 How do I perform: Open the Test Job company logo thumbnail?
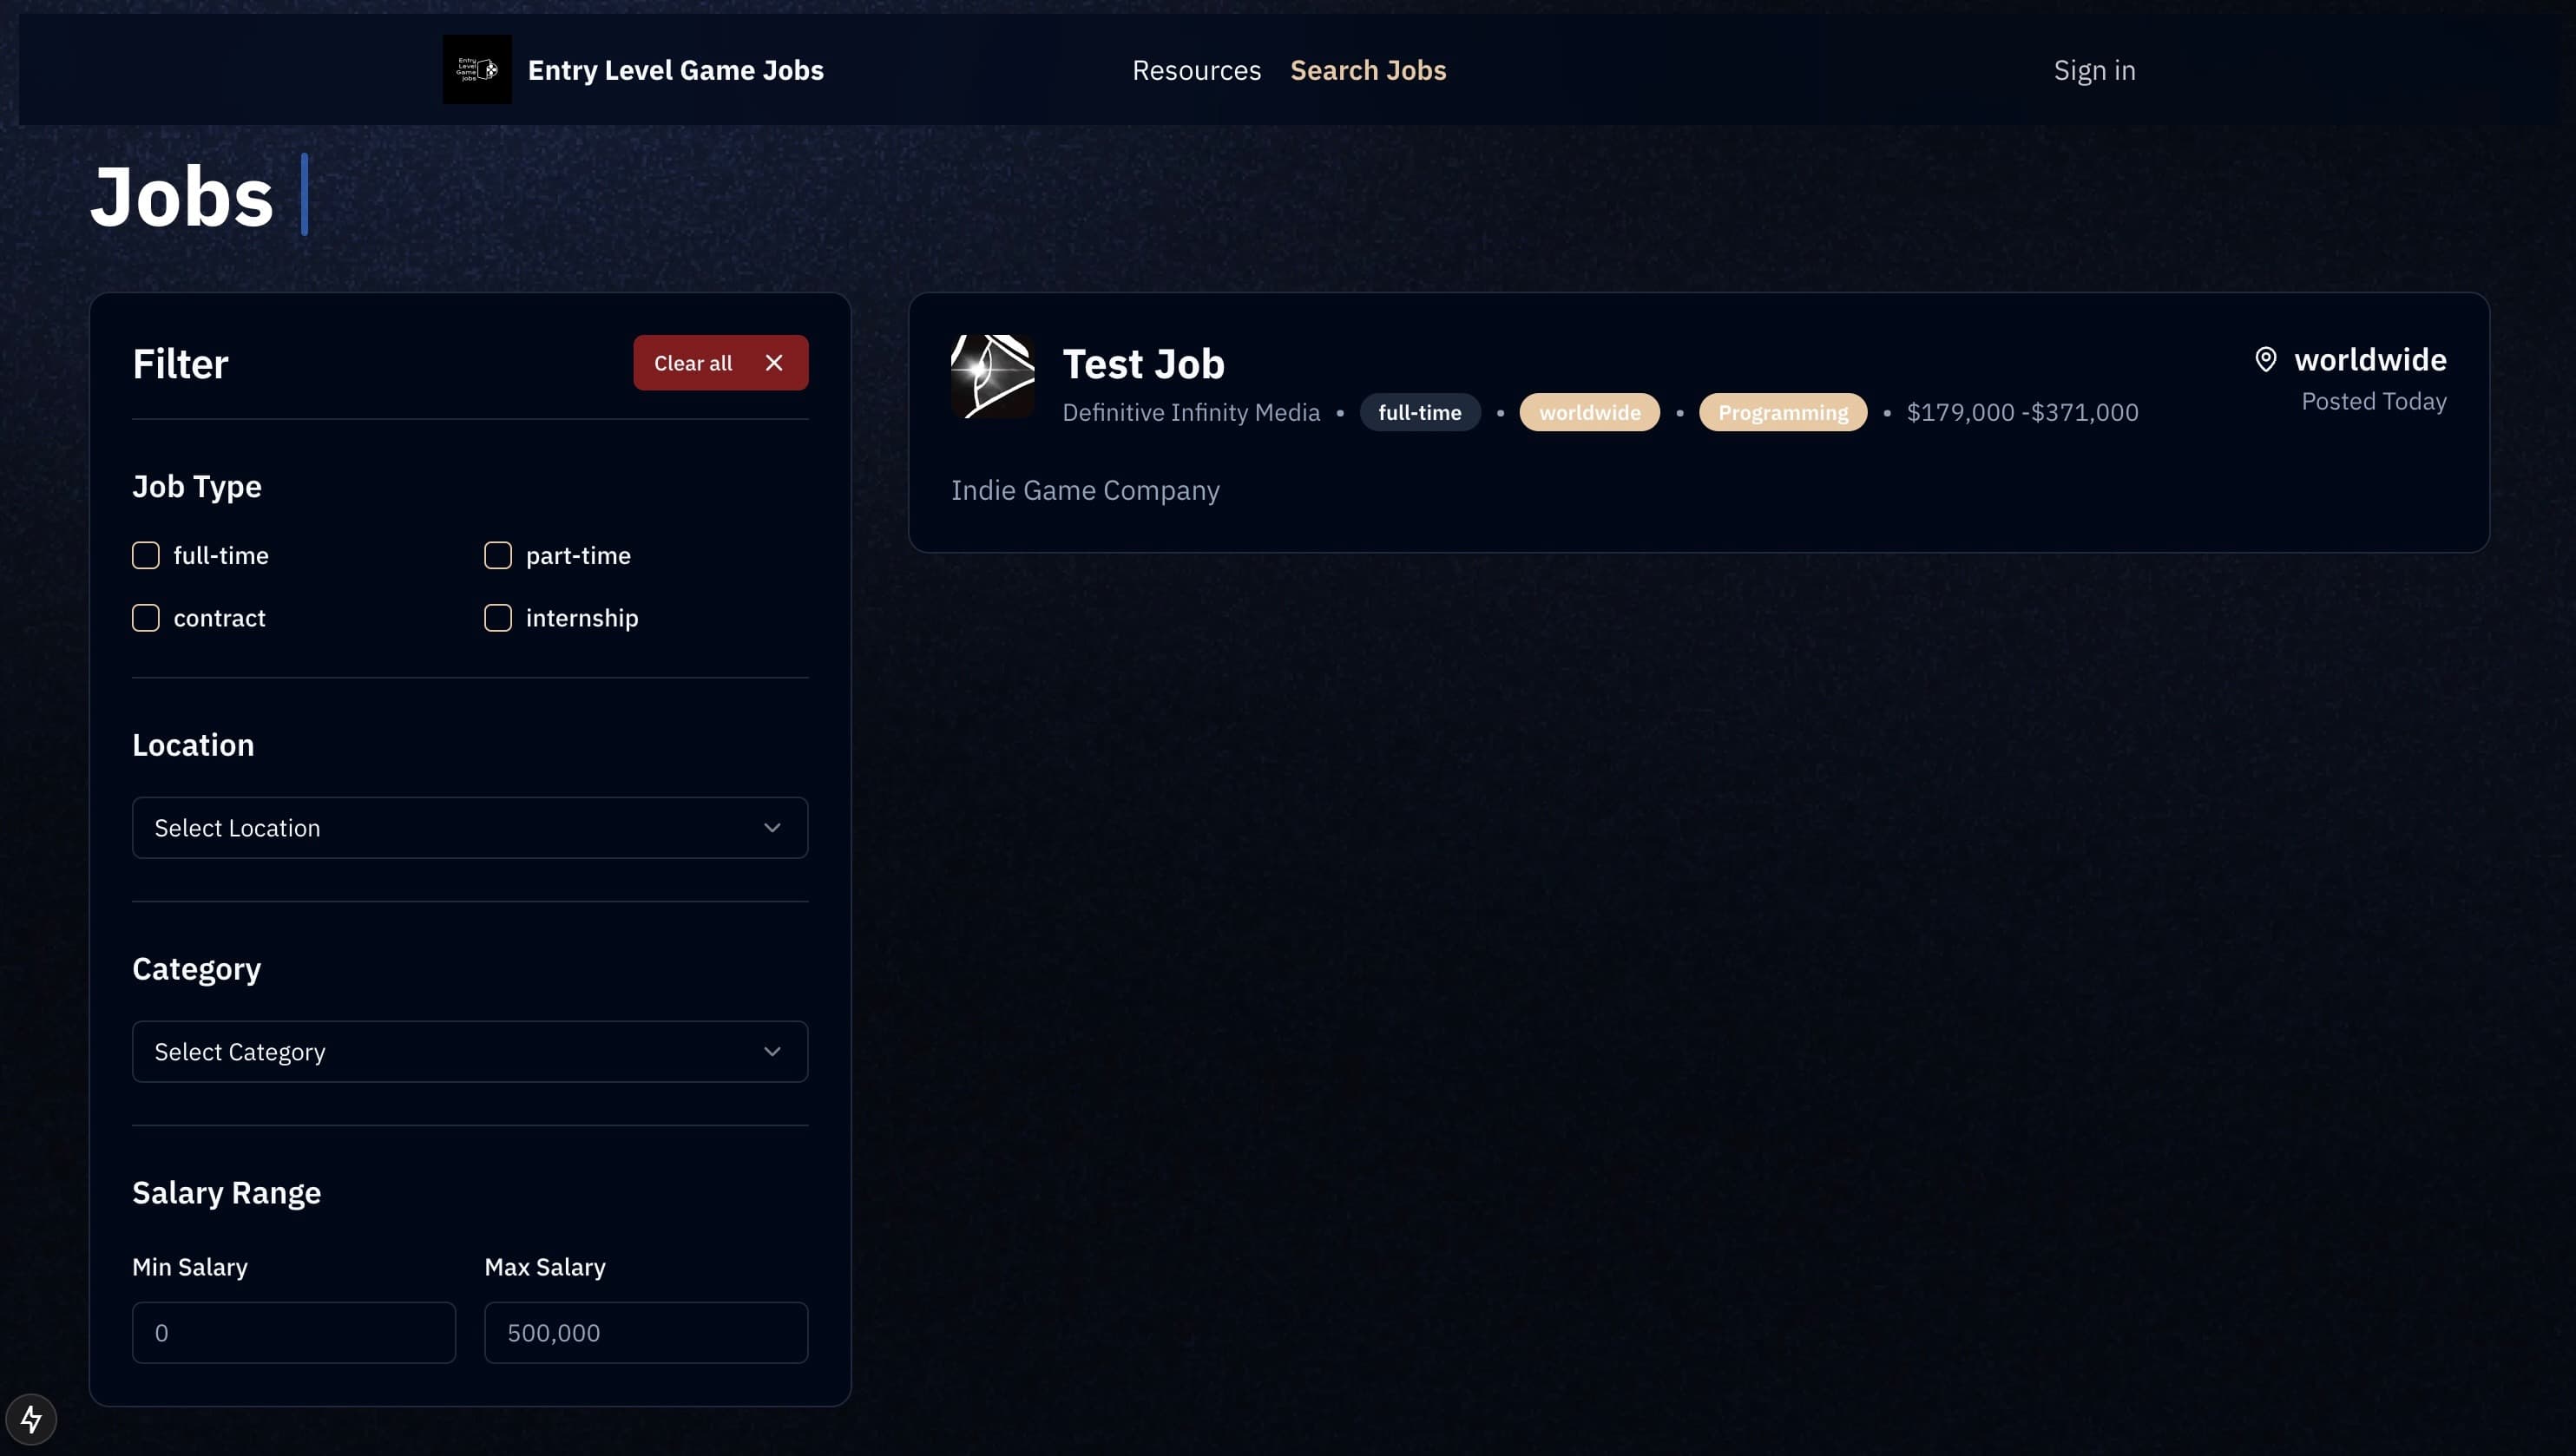click(x=993, y=377)
